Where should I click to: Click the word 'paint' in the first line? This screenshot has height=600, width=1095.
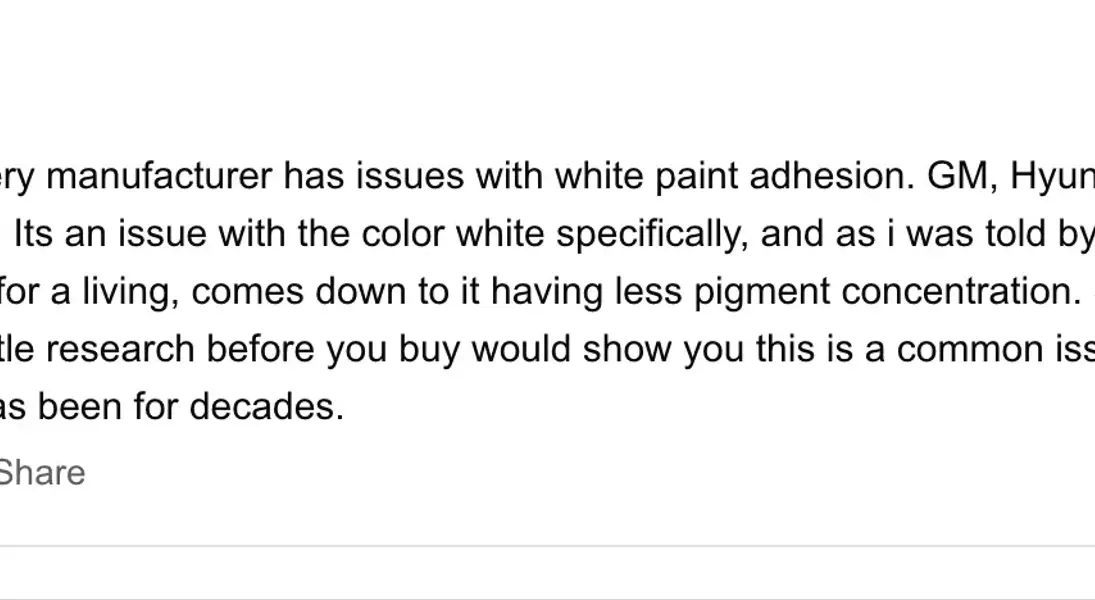tap(696, 177)
